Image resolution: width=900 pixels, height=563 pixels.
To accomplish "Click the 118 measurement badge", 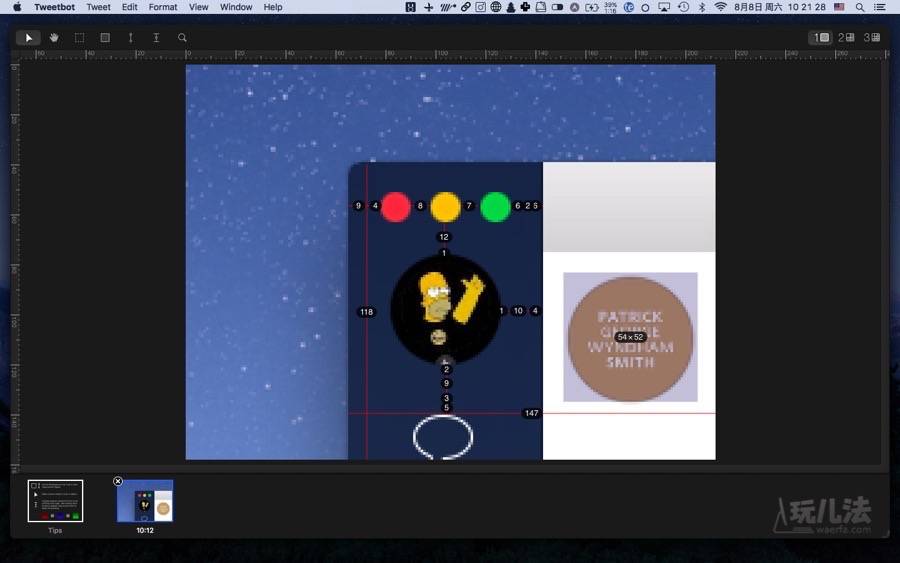I will (x=366, y=312).
